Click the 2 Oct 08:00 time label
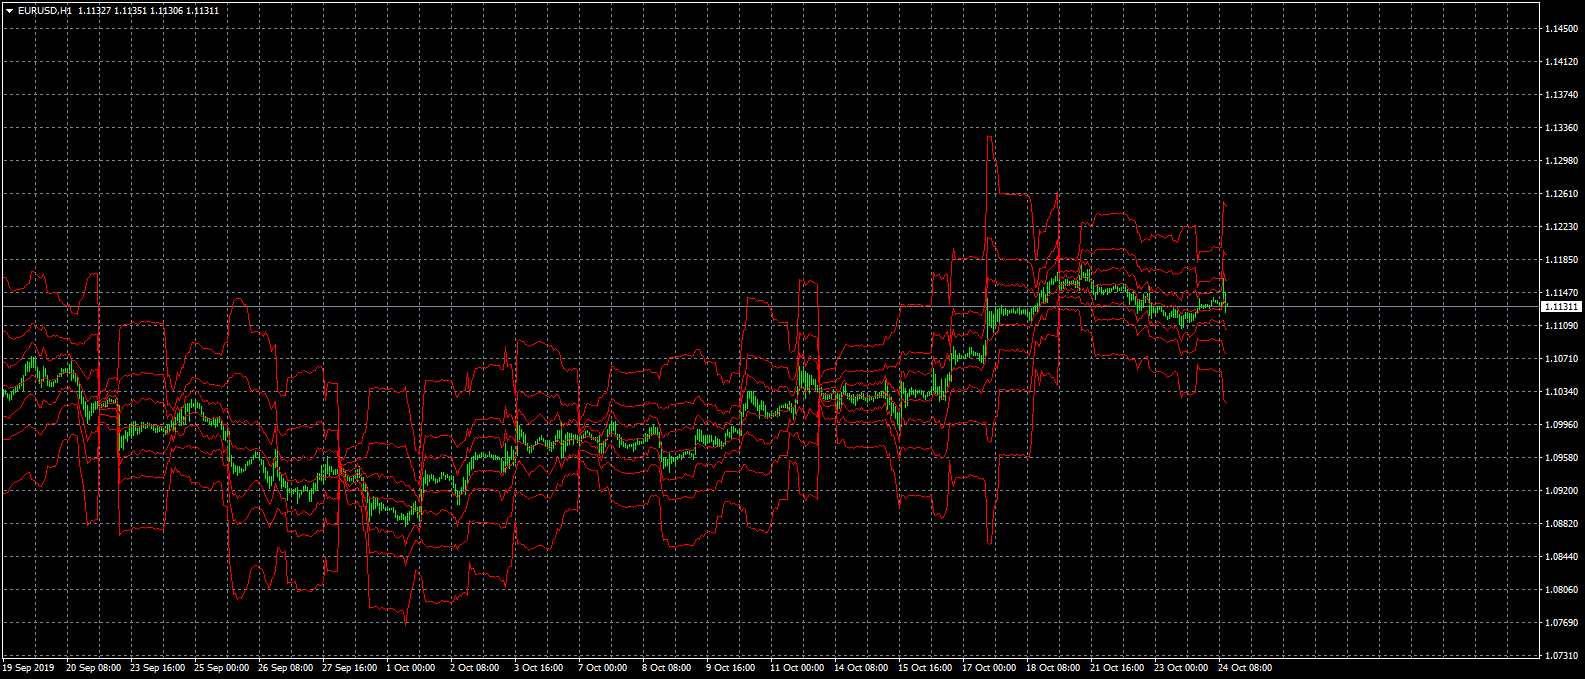The width and height of the screenshot is (1585, 679). click(x=475, y=668)
